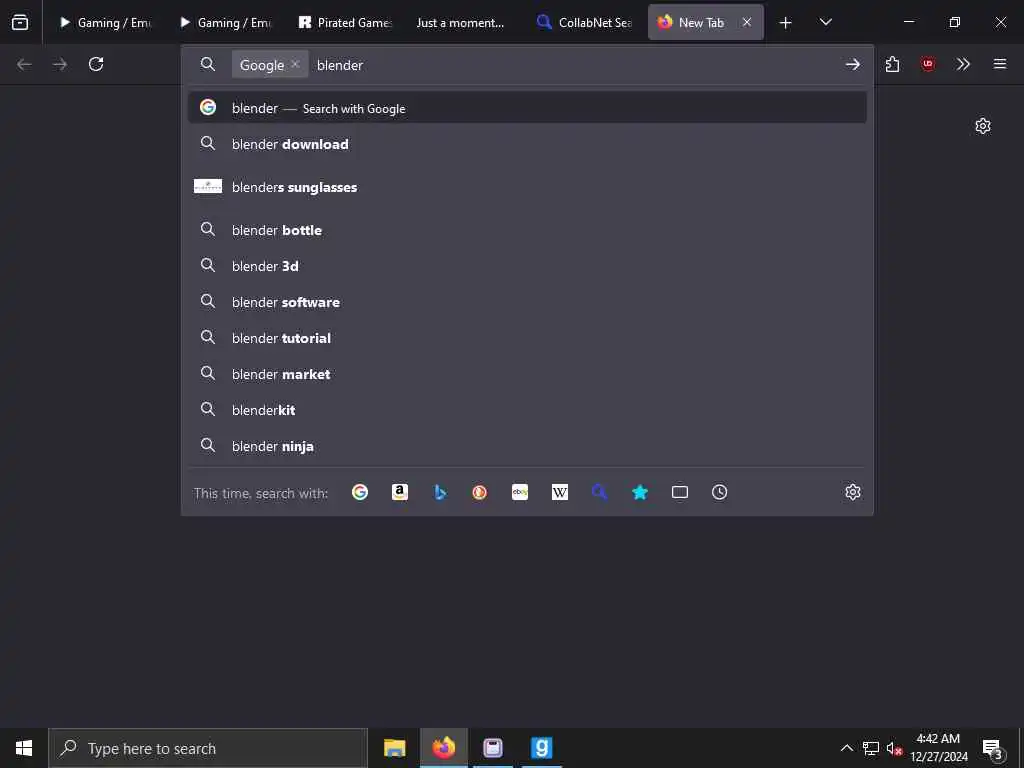This screenshot has height=768, width=1024.
Task: Open the blue 'g' app on taskbar
Action: click(541, 748)
